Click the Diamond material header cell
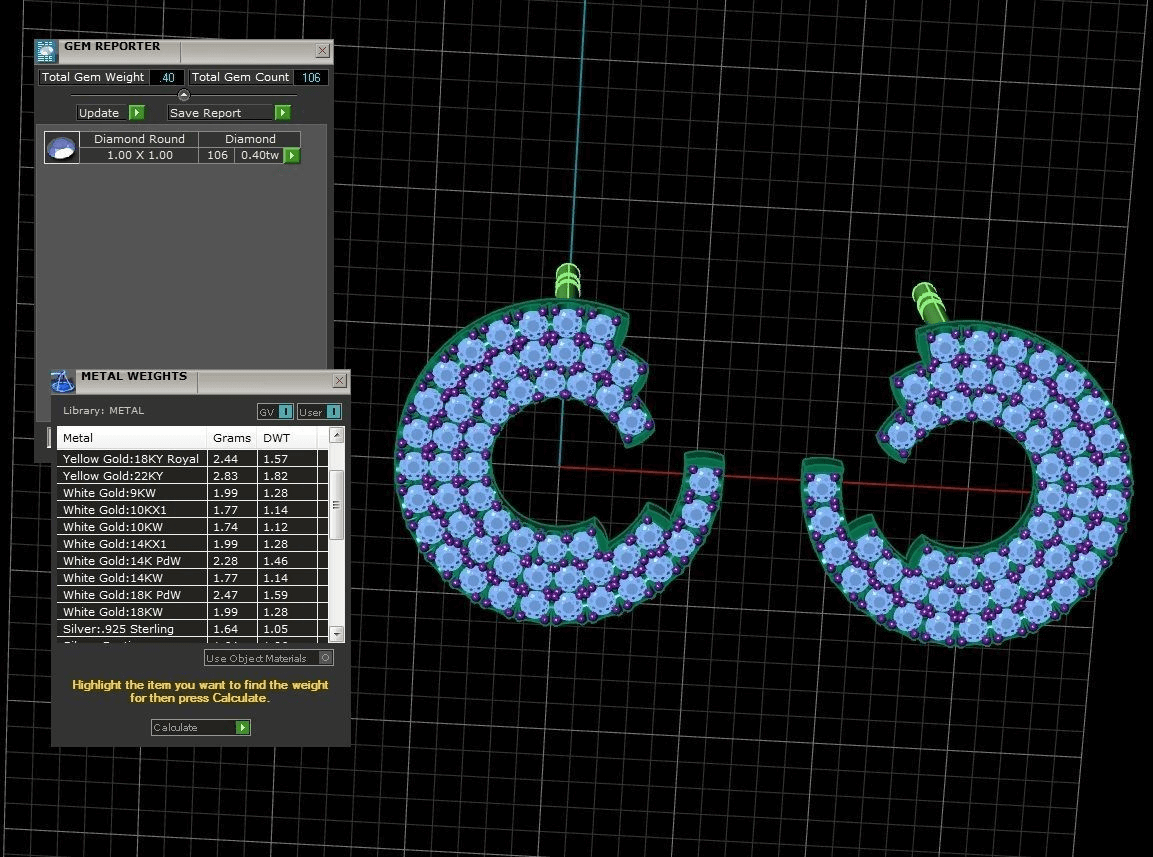Screen dimensions: 1153x857 pos(250,138)
